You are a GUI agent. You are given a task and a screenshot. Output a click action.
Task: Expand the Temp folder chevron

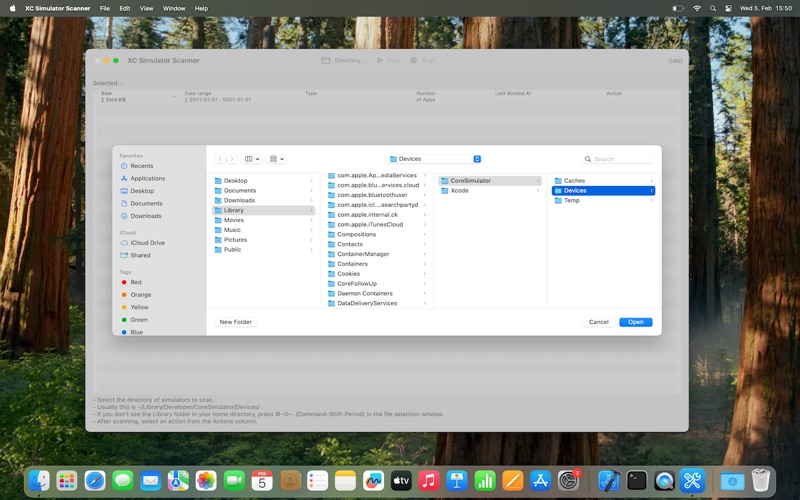click(x=651, y=201)
